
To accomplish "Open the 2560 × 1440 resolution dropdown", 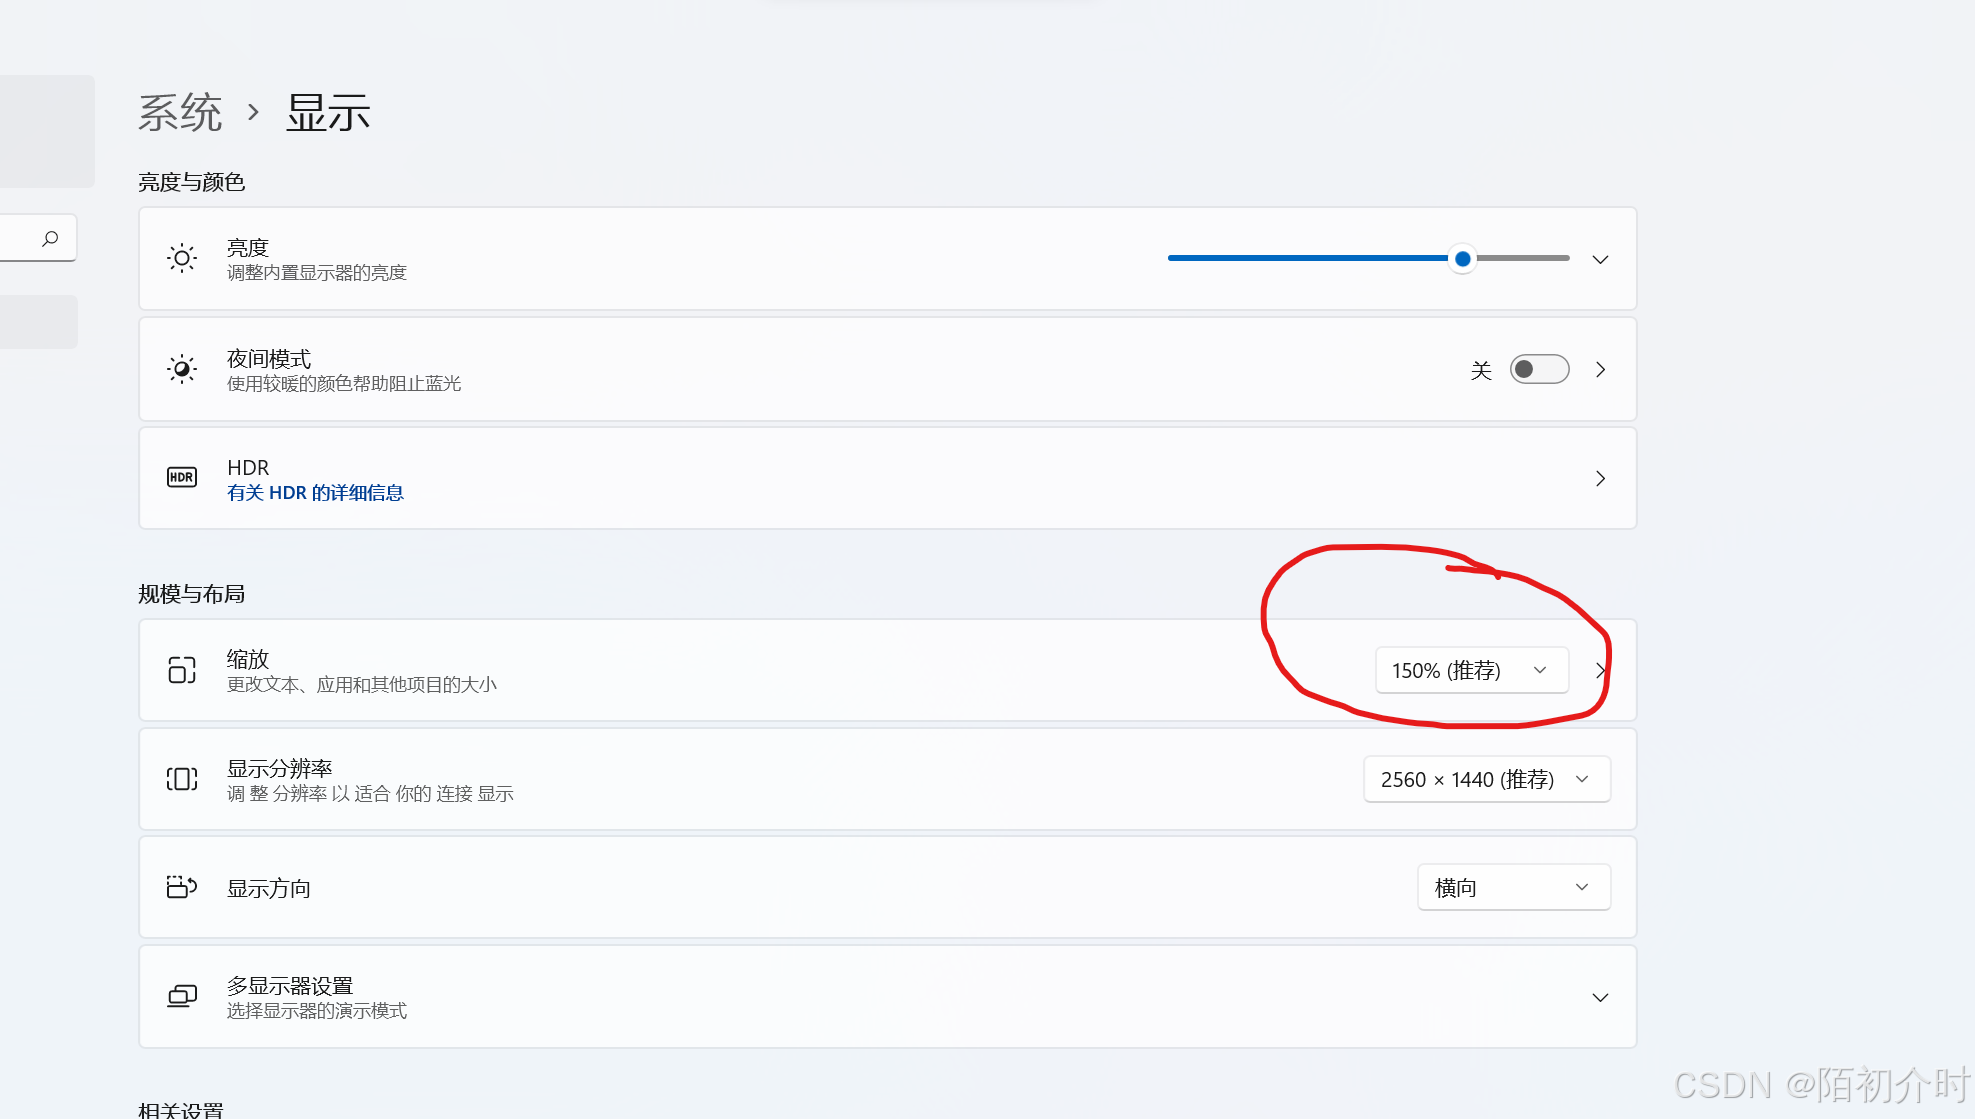I will (x=1486, y=779).
